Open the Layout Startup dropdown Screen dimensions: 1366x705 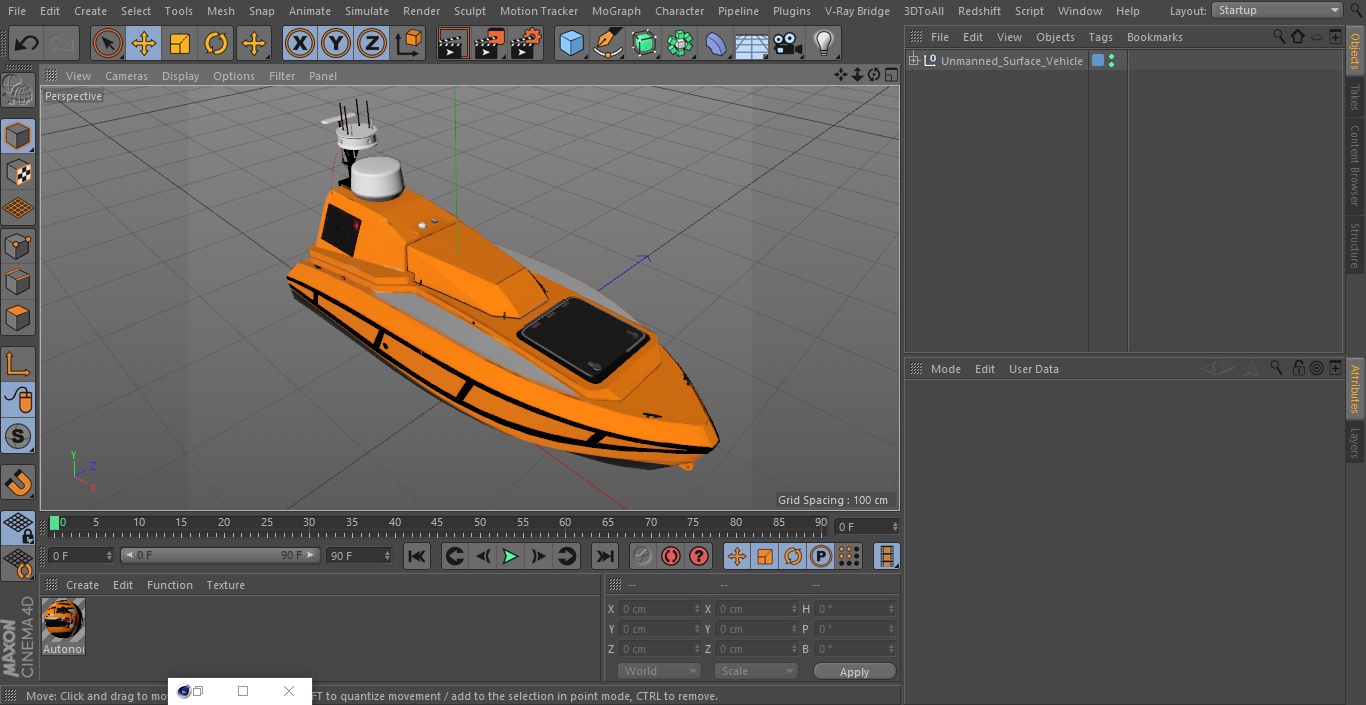tap(1277, 10)
